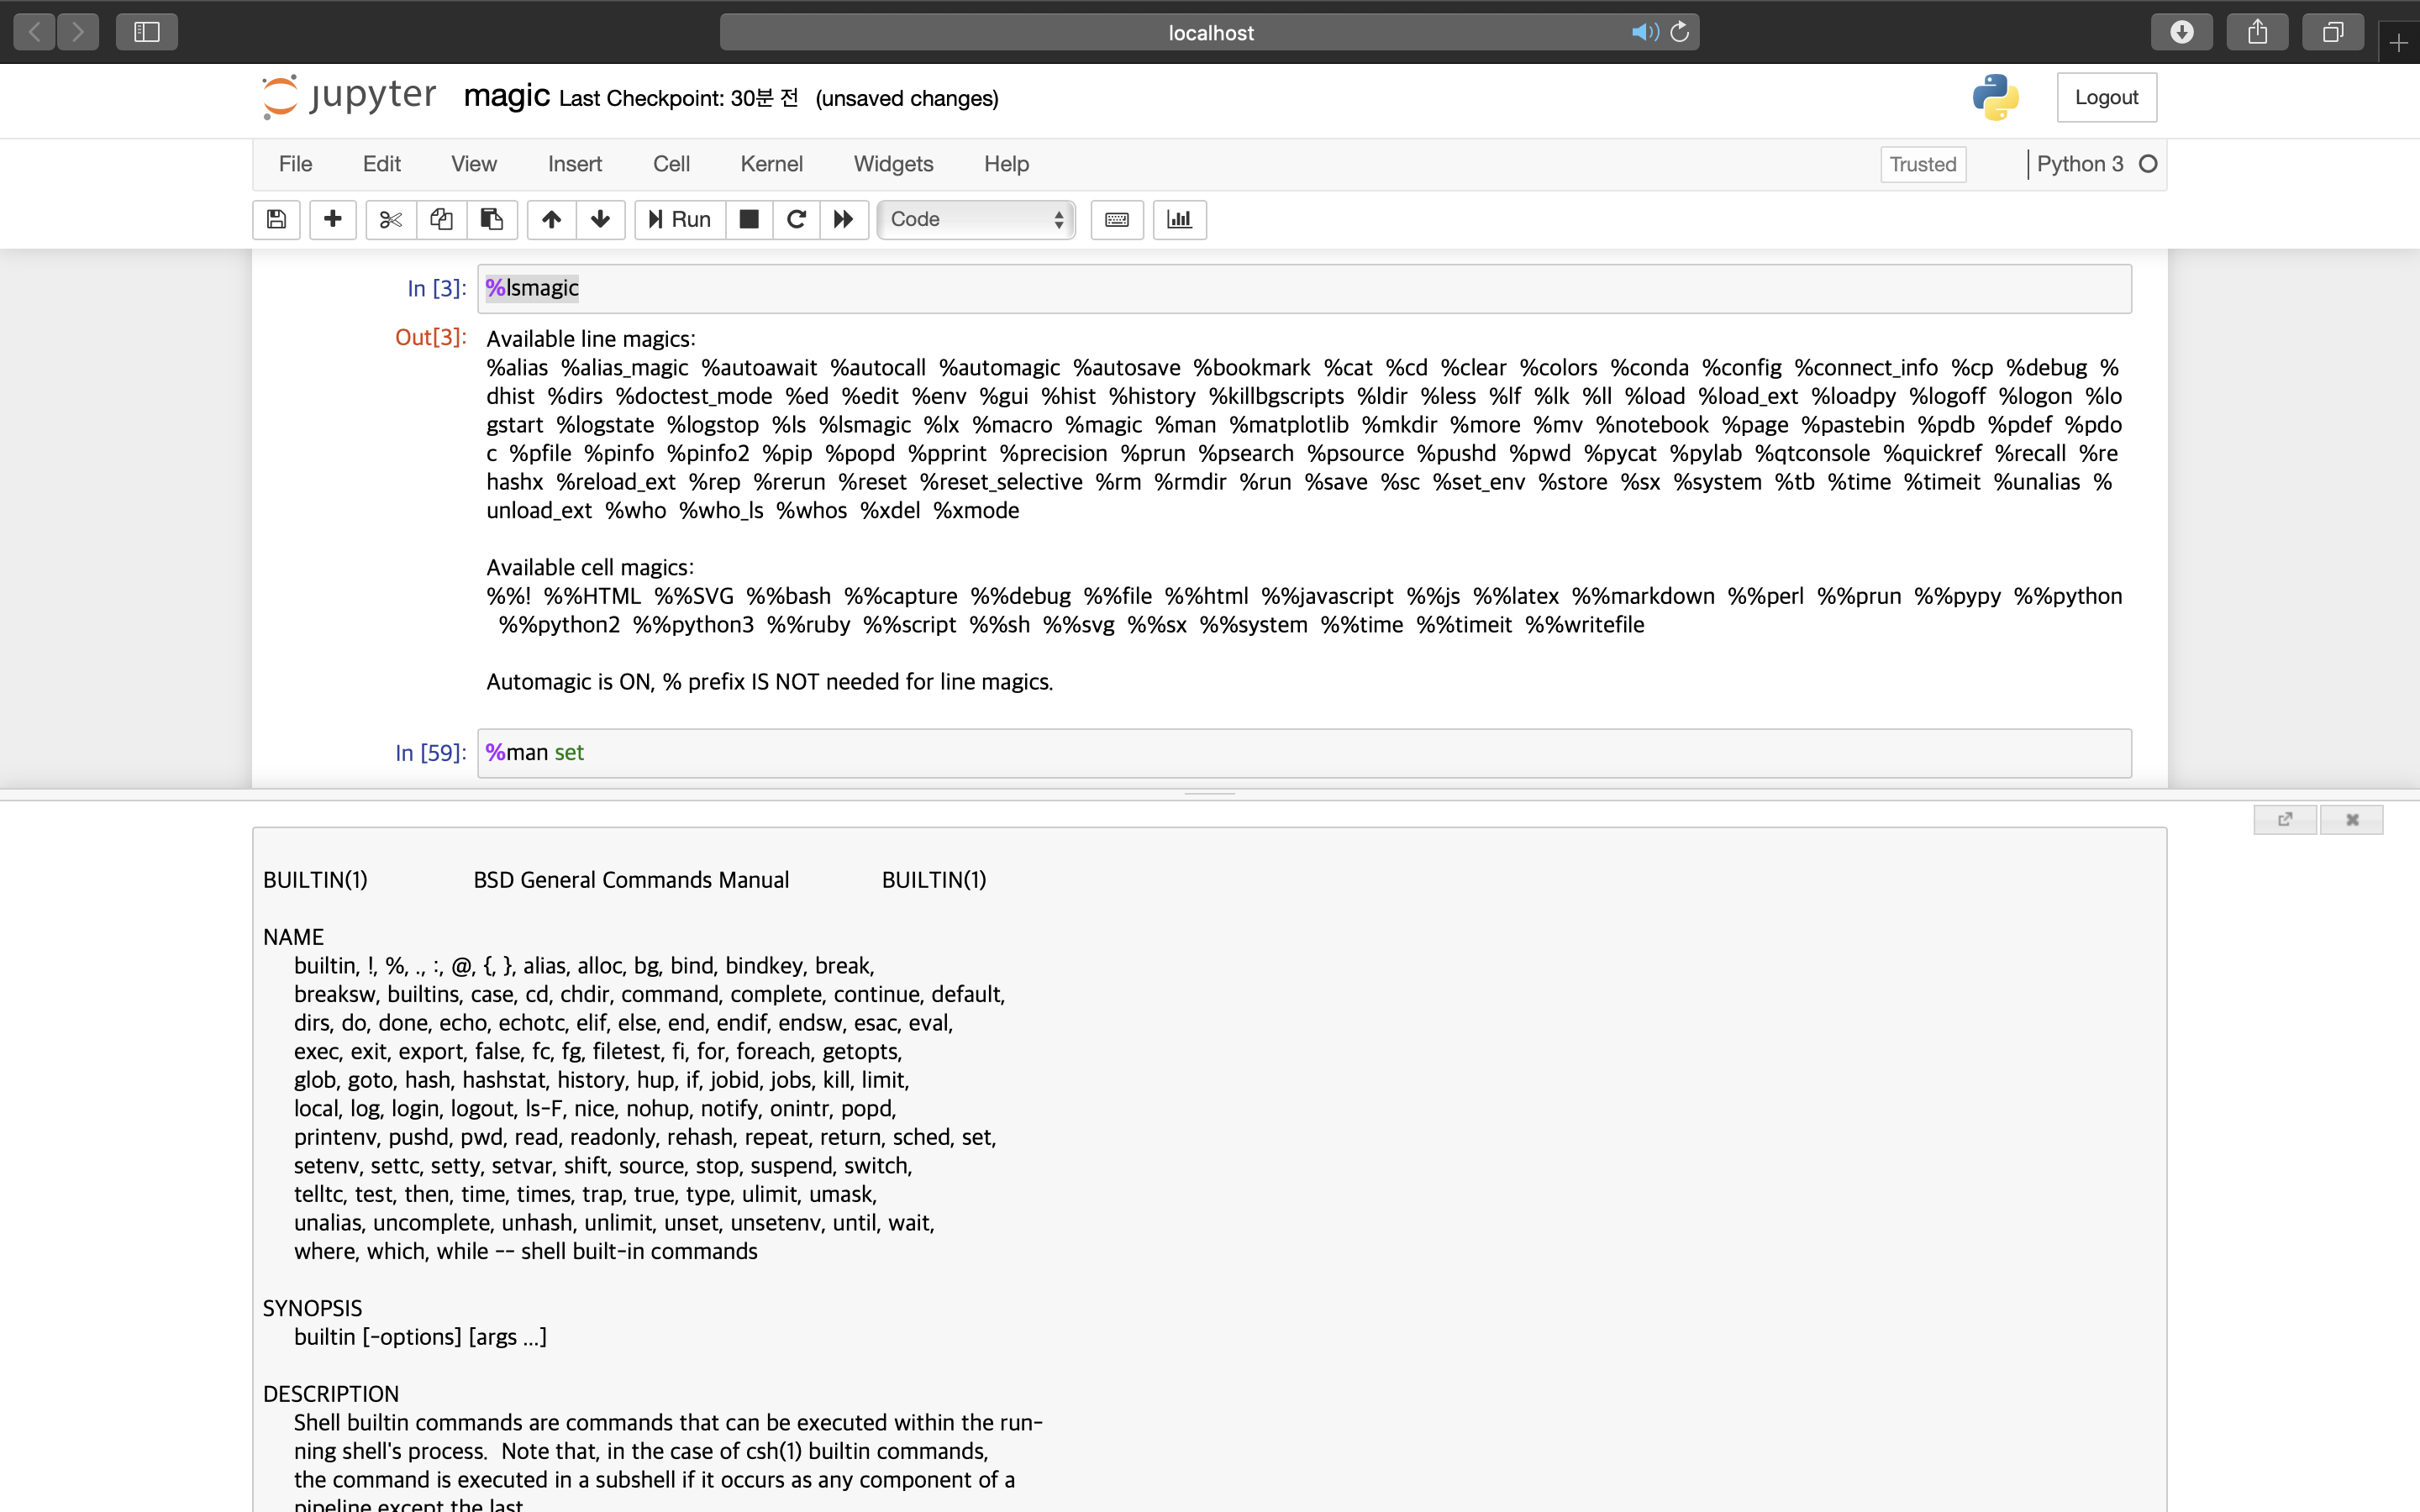
Task: Click the %man set input cell
Action: click(1303, 752)
